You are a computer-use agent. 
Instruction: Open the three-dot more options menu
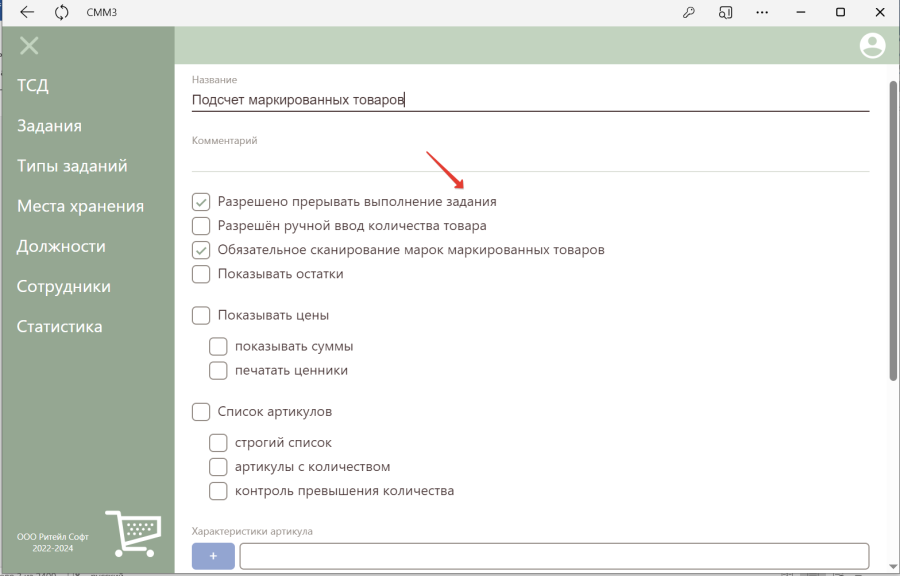coord(762,12)
